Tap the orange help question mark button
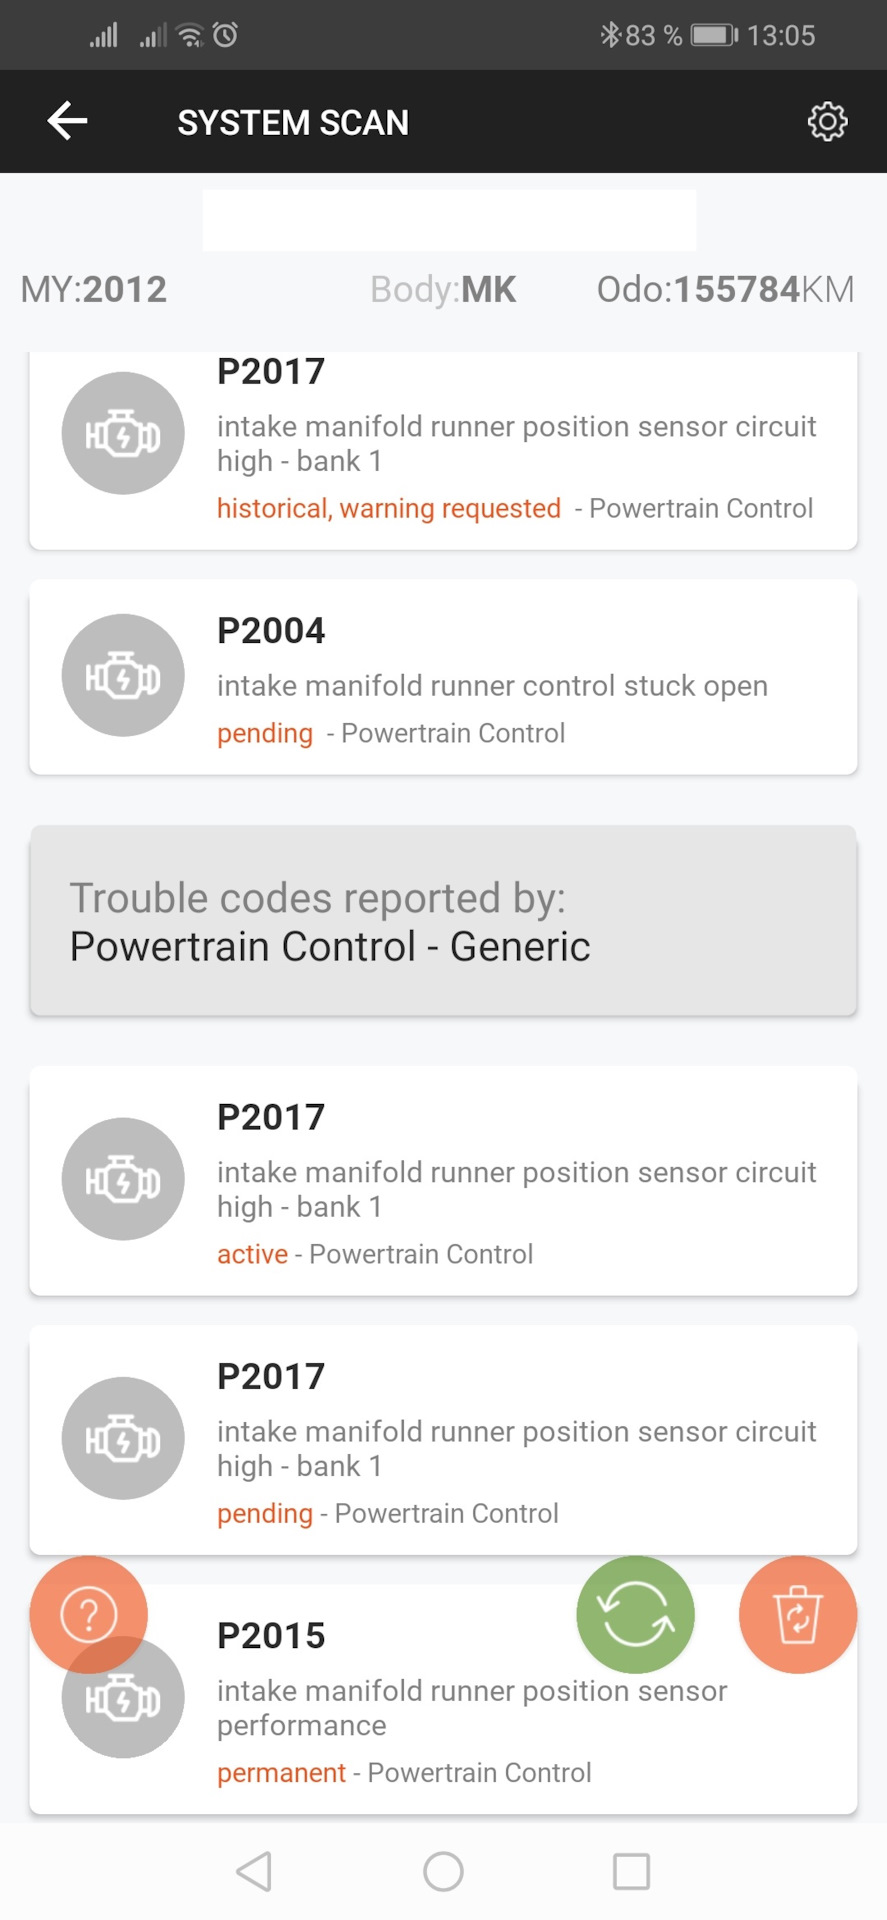887x1920 pixels. (89, 1614)
